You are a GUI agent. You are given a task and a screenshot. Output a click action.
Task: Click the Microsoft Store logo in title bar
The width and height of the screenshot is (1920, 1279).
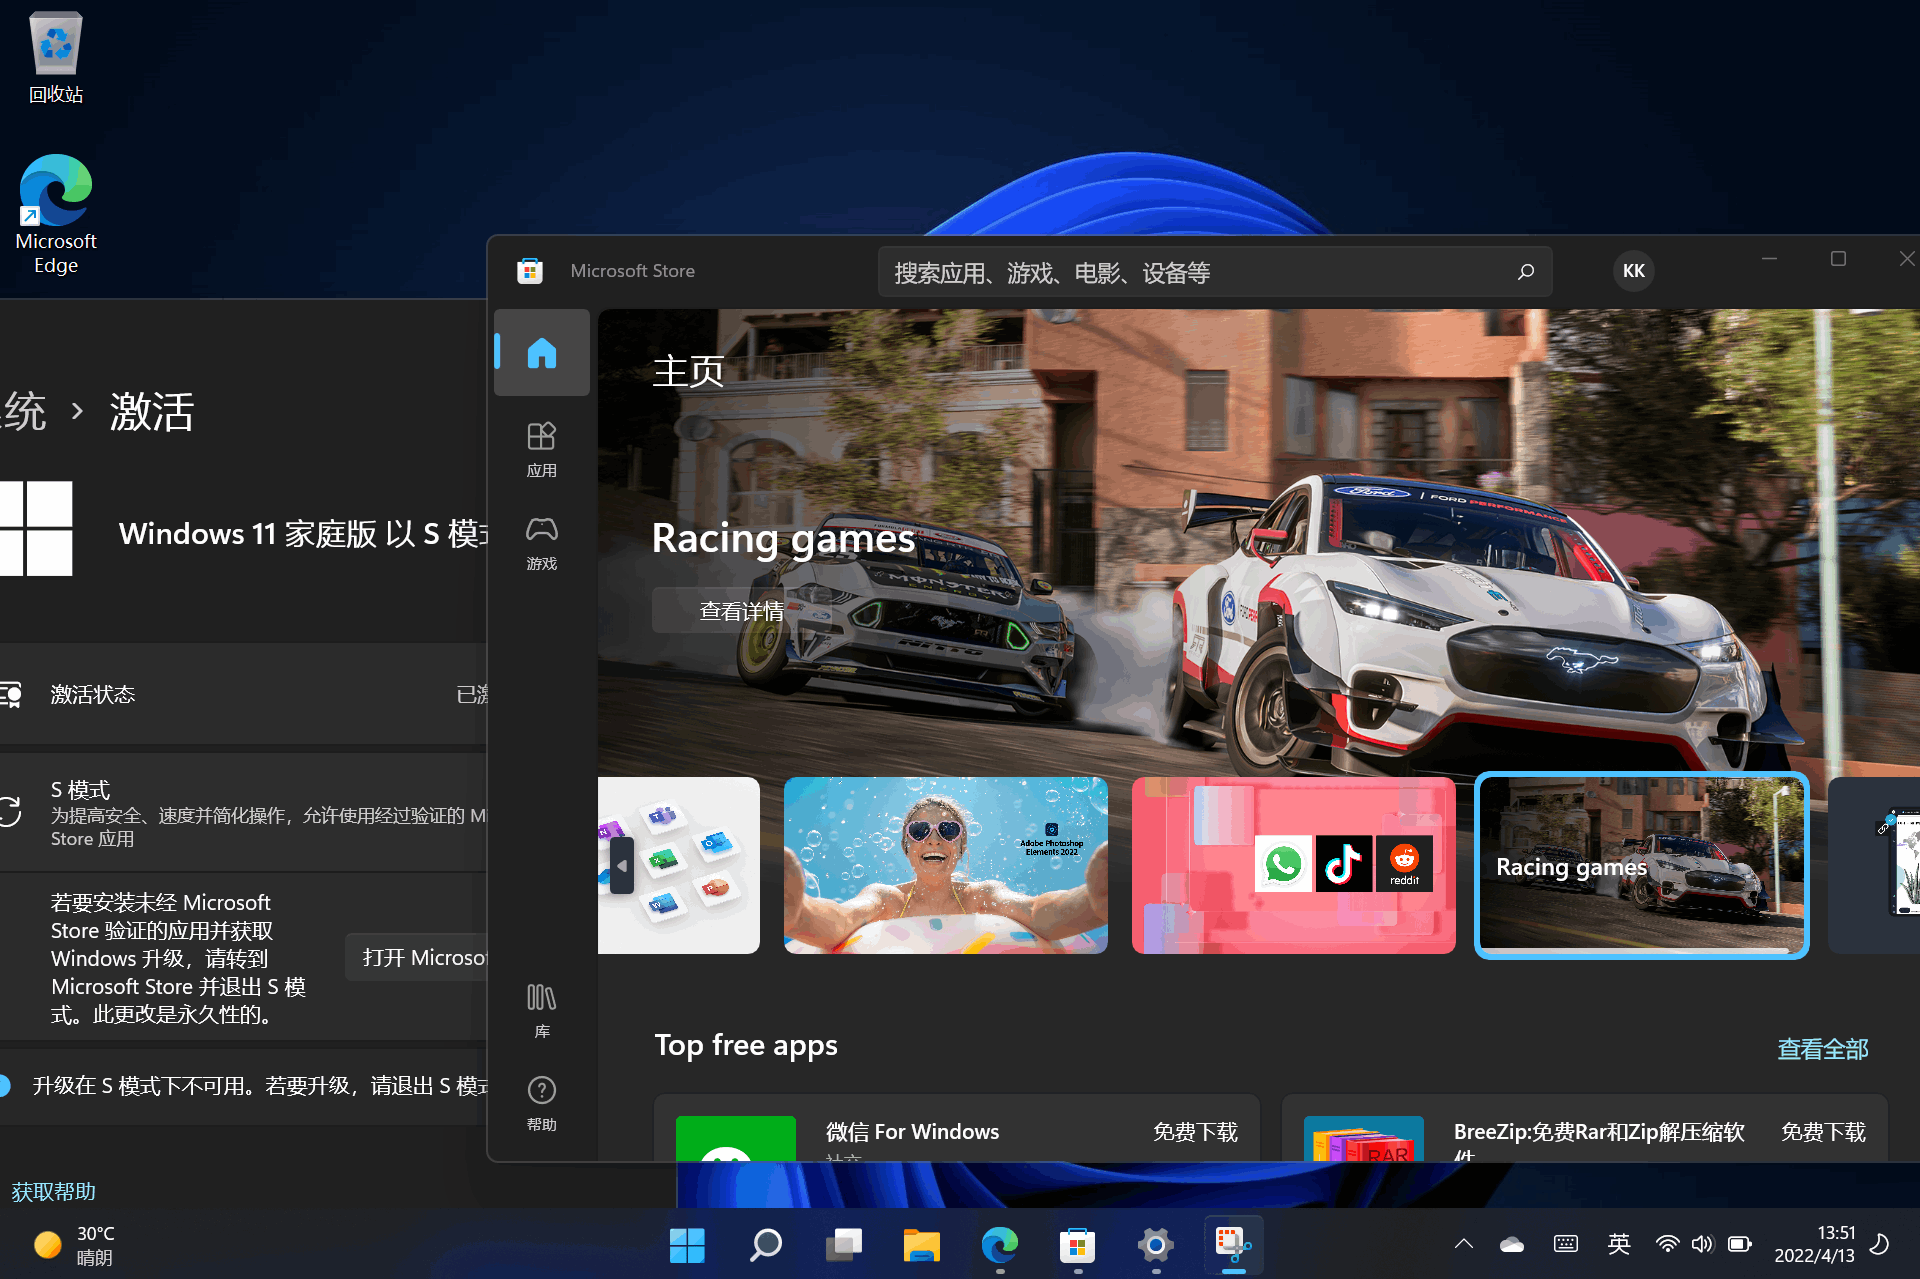click(x=530, y=271)
